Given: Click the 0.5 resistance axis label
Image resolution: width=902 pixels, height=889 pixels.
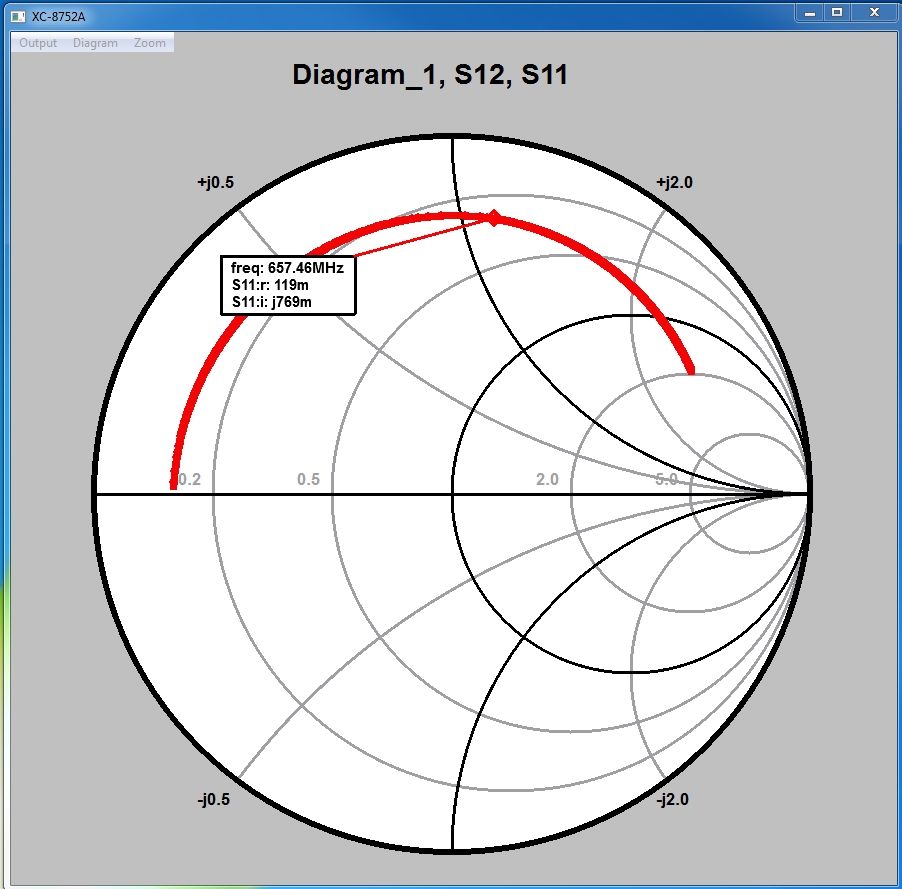Looking at the screenshot, I should [308, 479].
